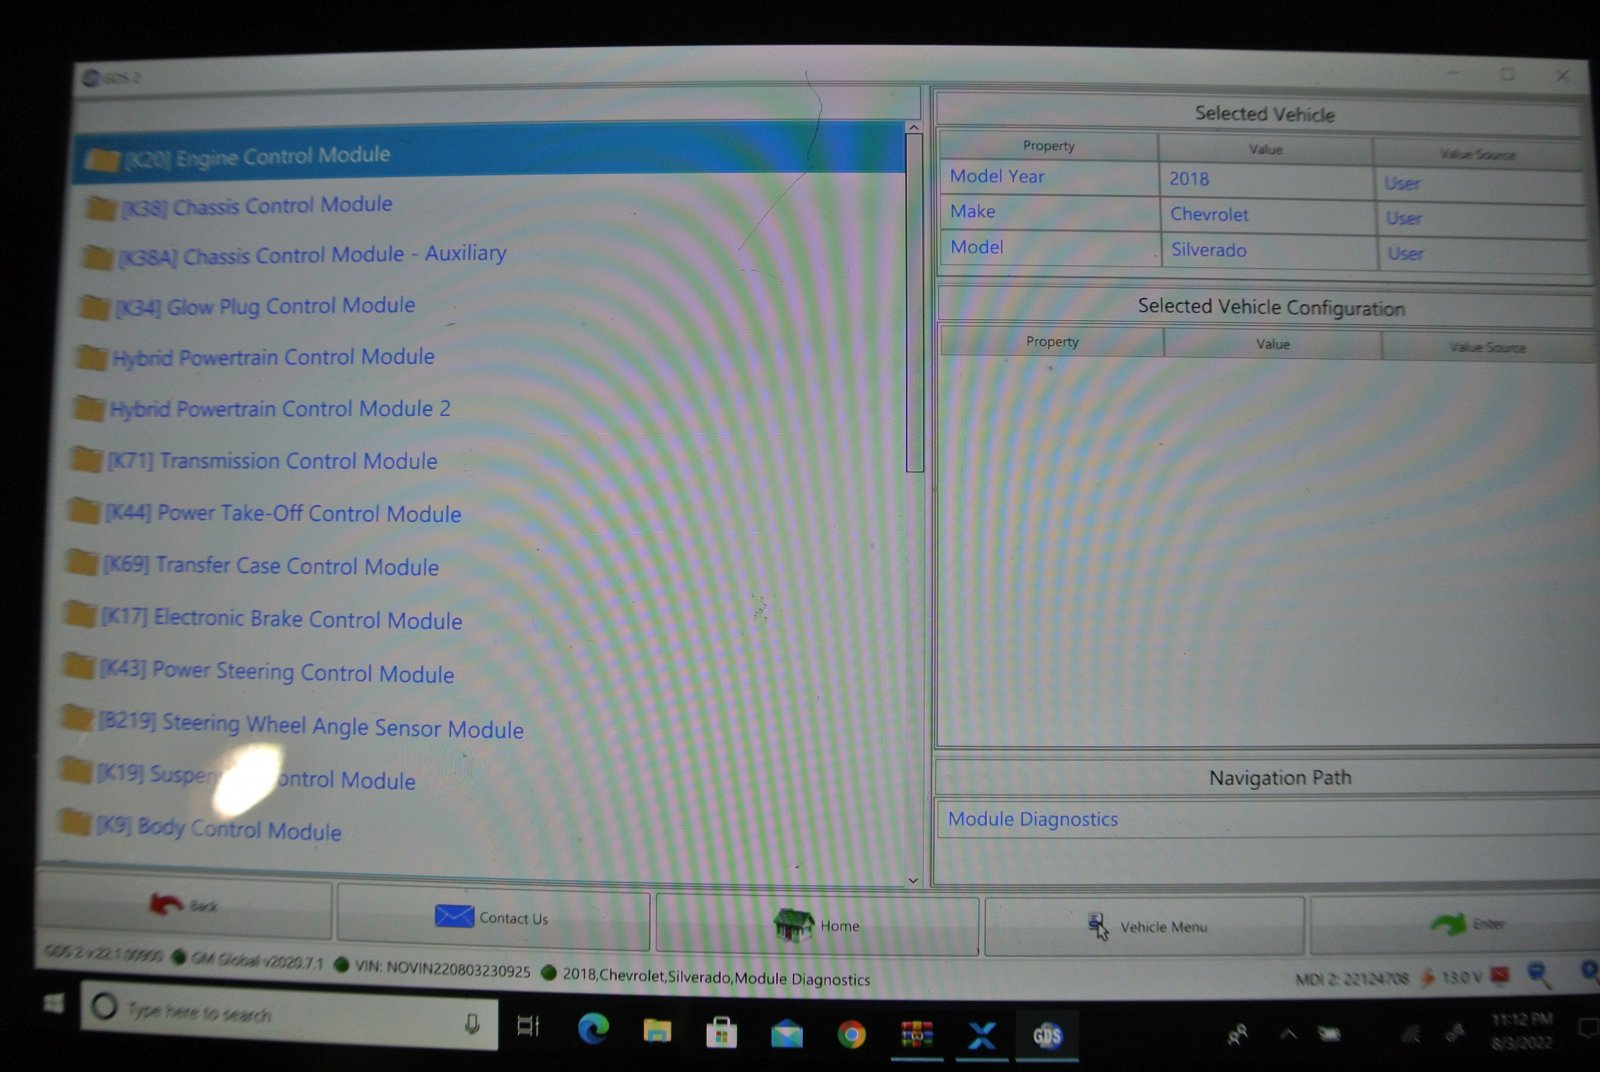Click the Make property cell

(1049, 212)
